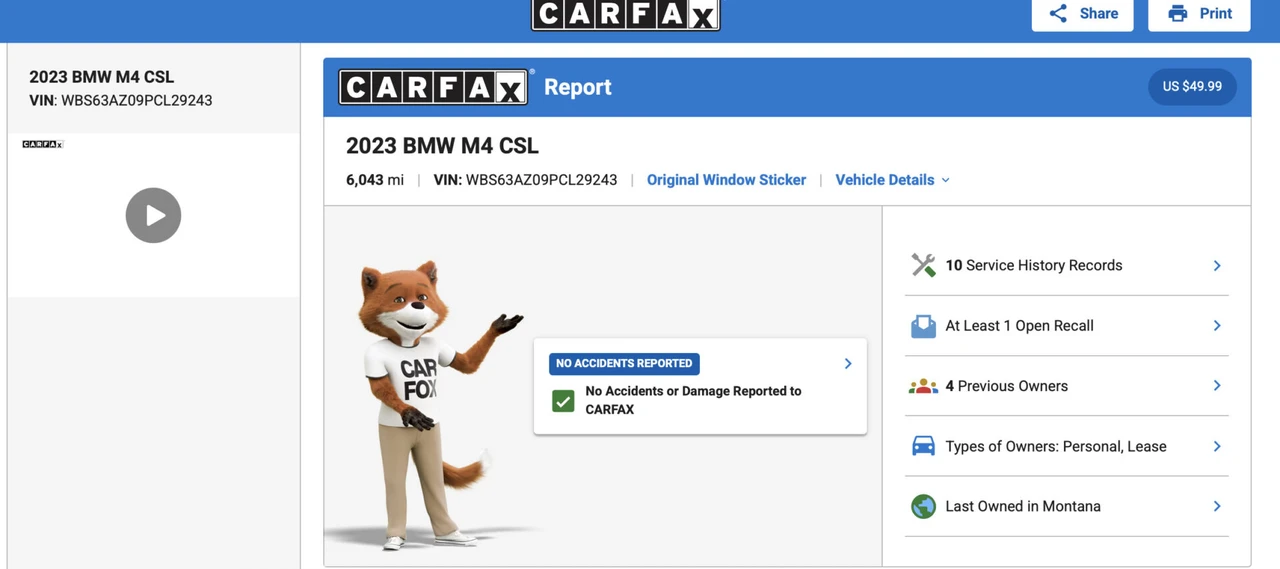The image size is (1280, 569).
Task: Click the 6,043 mi mileage text
Action: click(375, 180)
